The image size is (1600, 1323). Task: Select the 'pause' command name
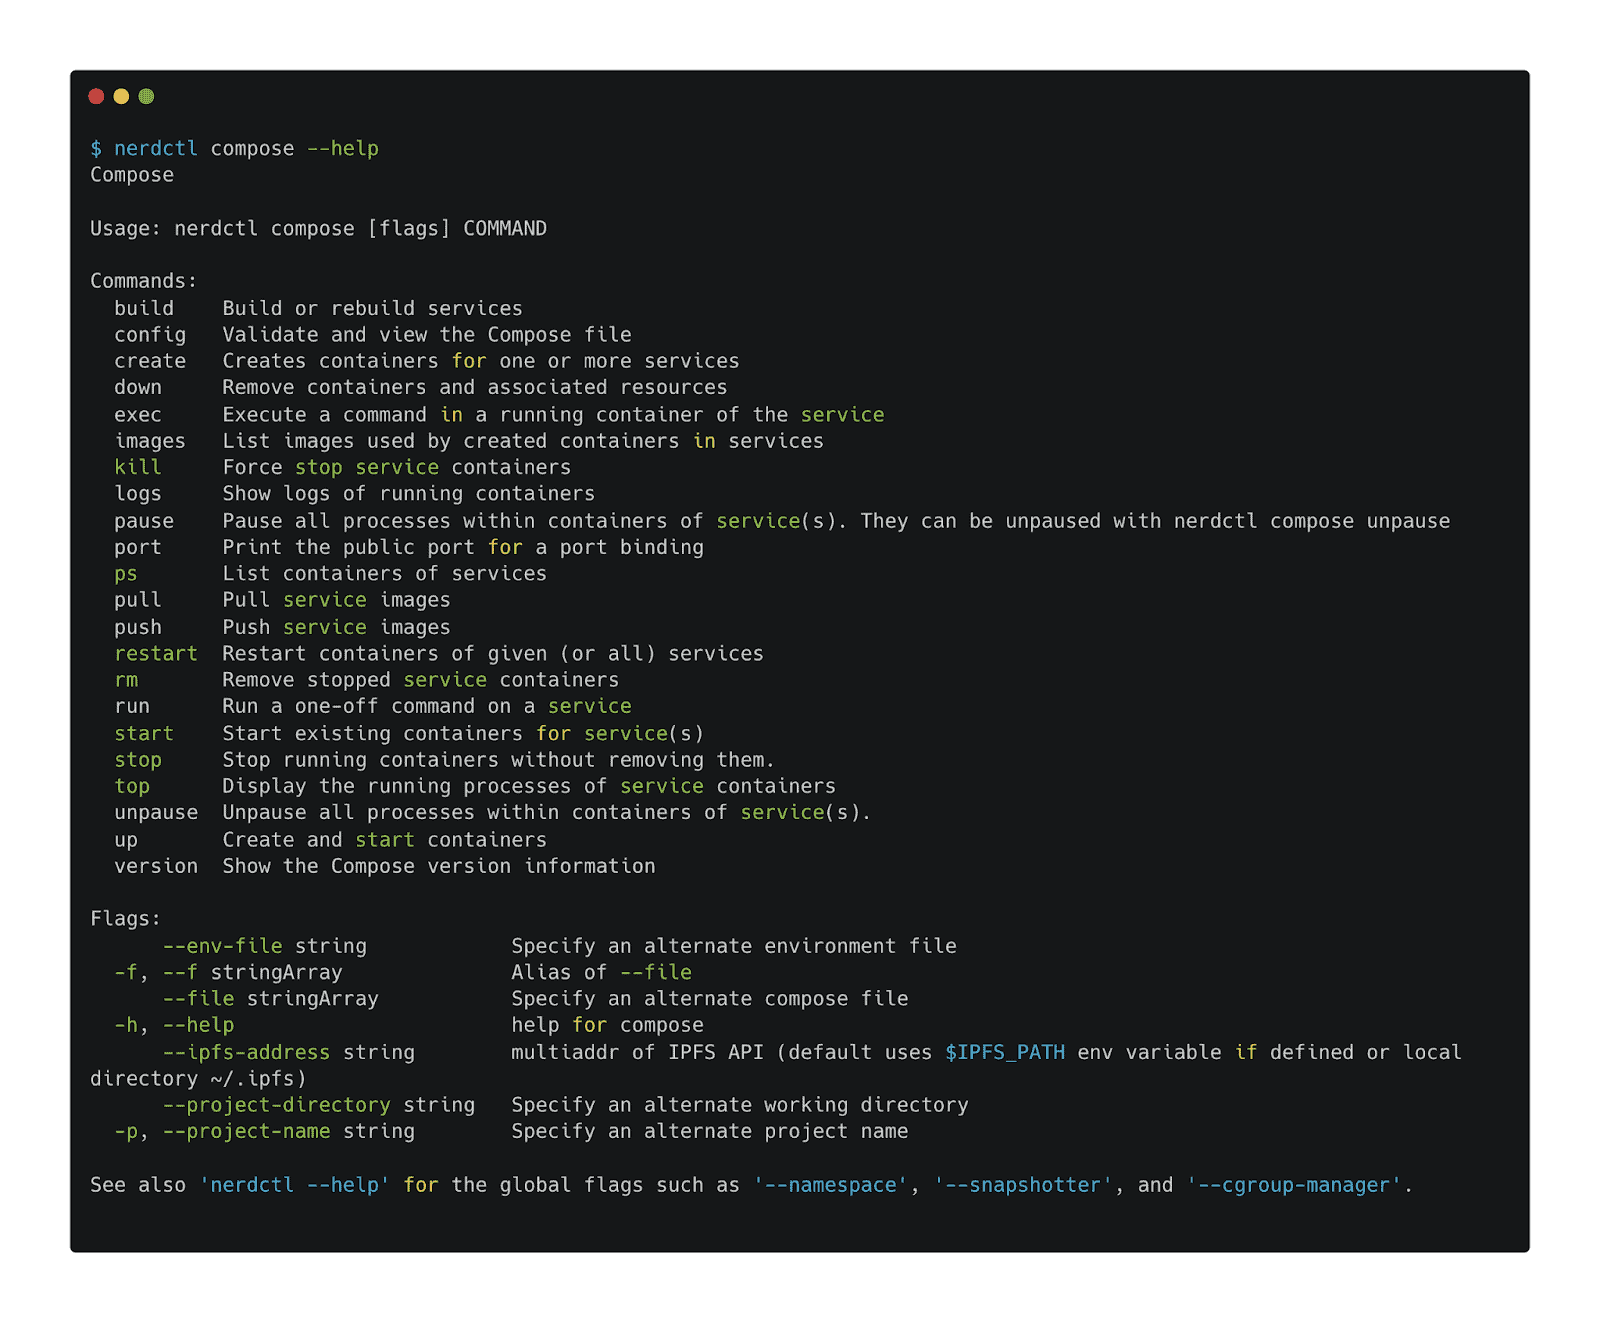(x=144, y=521)
